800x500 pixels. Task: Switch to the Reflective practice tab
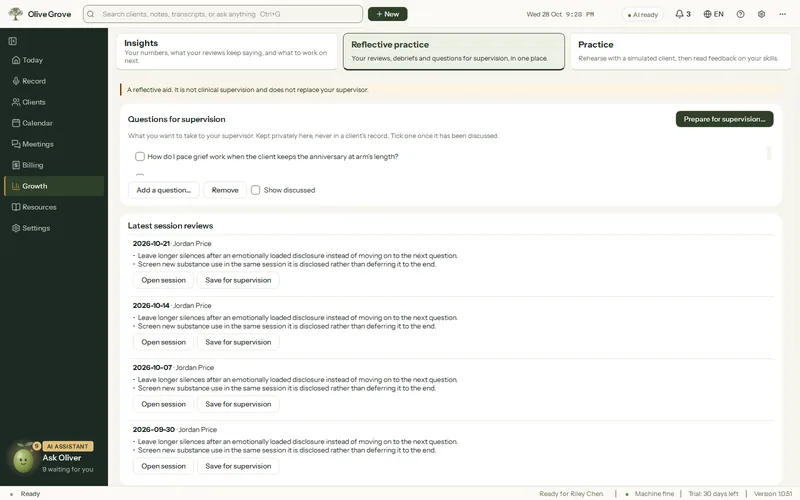point(454,52)
